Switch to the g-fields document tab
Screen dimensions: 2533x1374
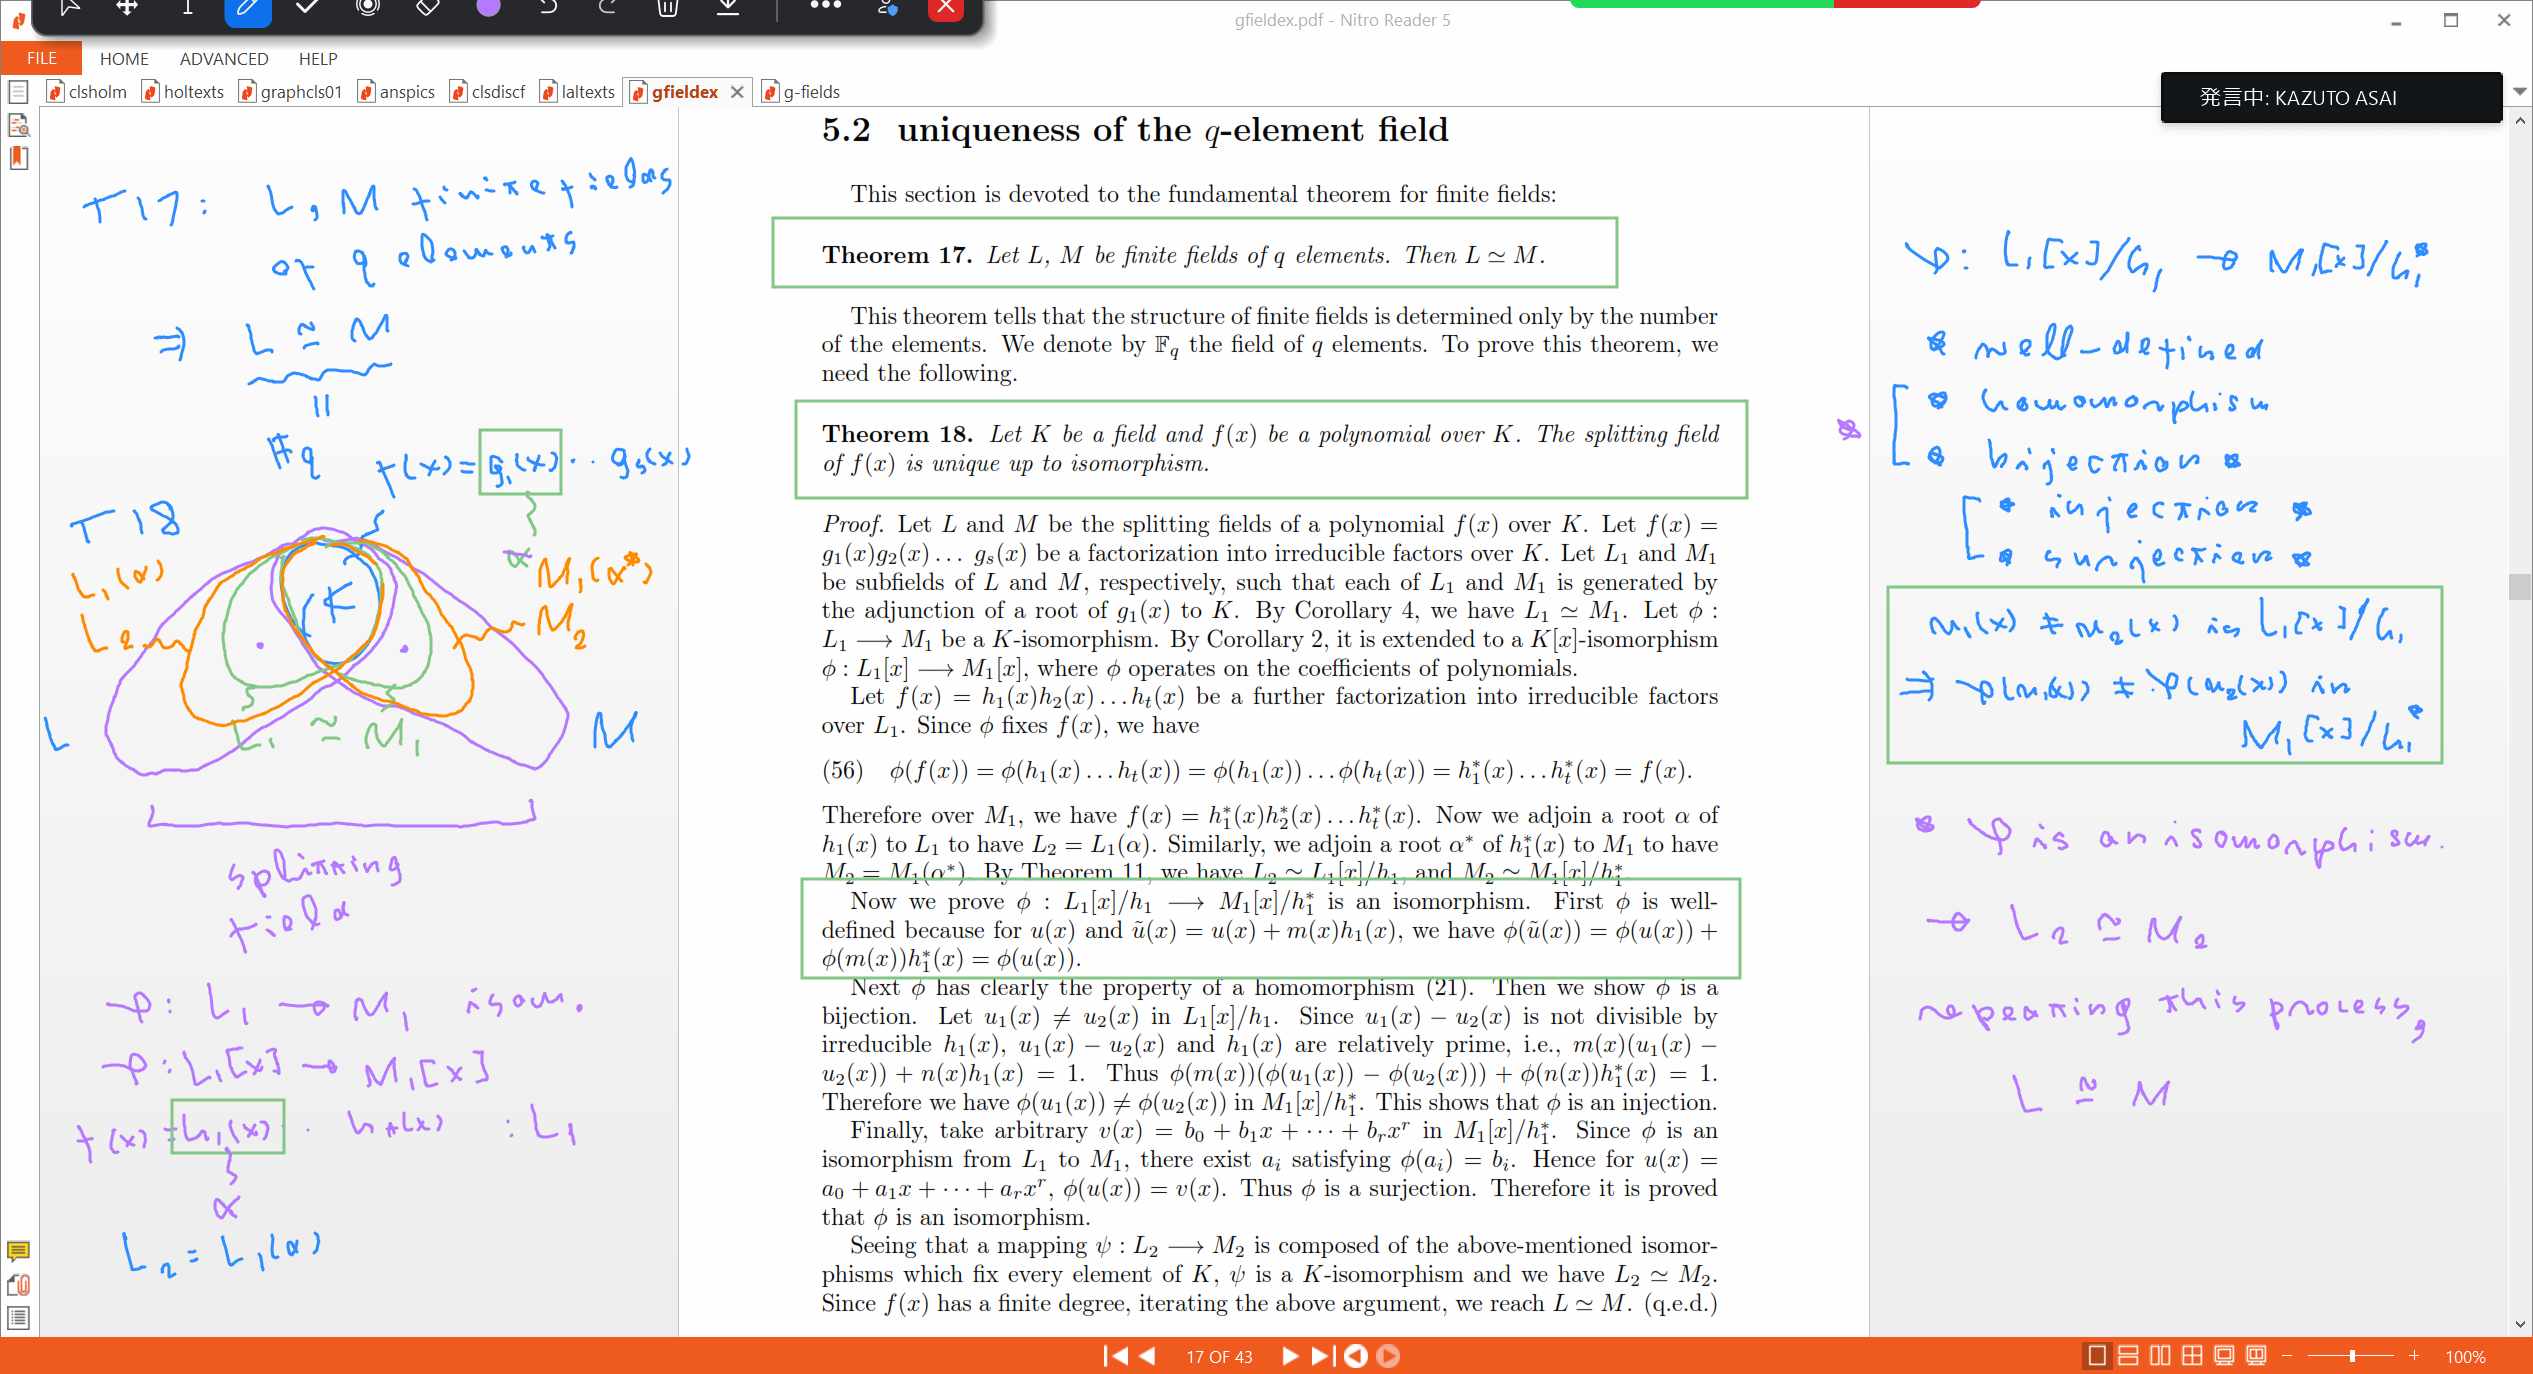(809, 91)
